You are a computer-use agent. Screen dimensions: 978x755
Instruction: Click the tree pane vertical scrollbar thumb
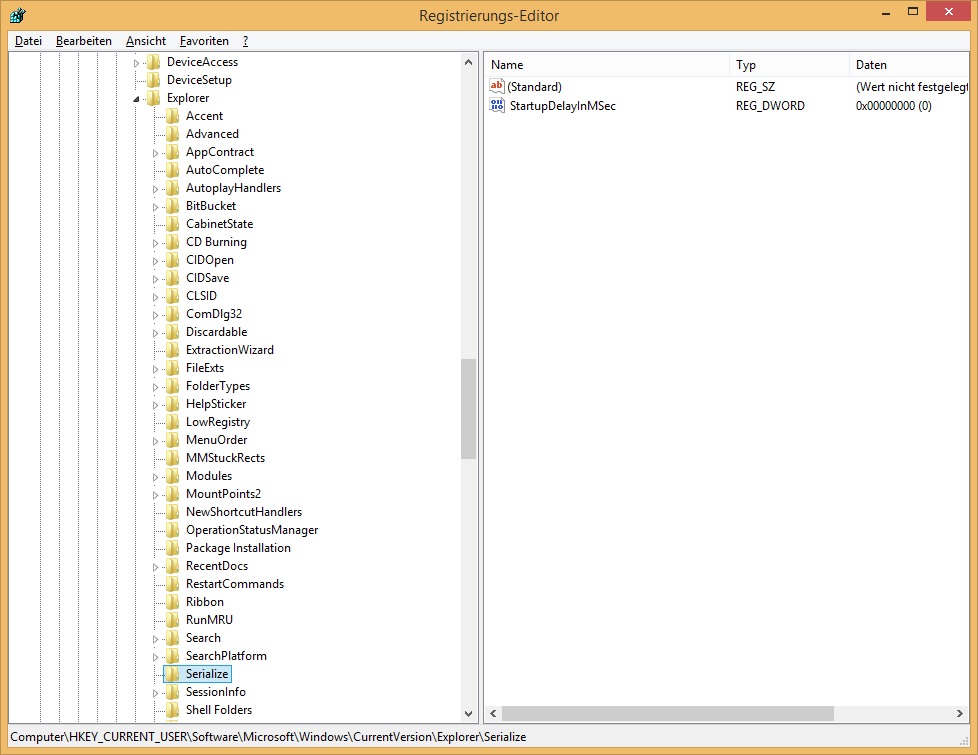coord(468,409)
